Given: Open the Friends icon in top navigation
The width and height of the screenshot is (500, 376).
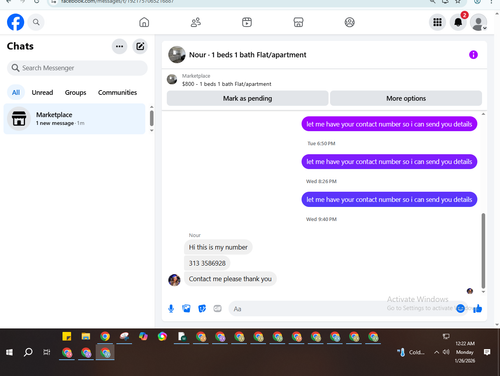Looking at the screenshot, I should [196, 22].
